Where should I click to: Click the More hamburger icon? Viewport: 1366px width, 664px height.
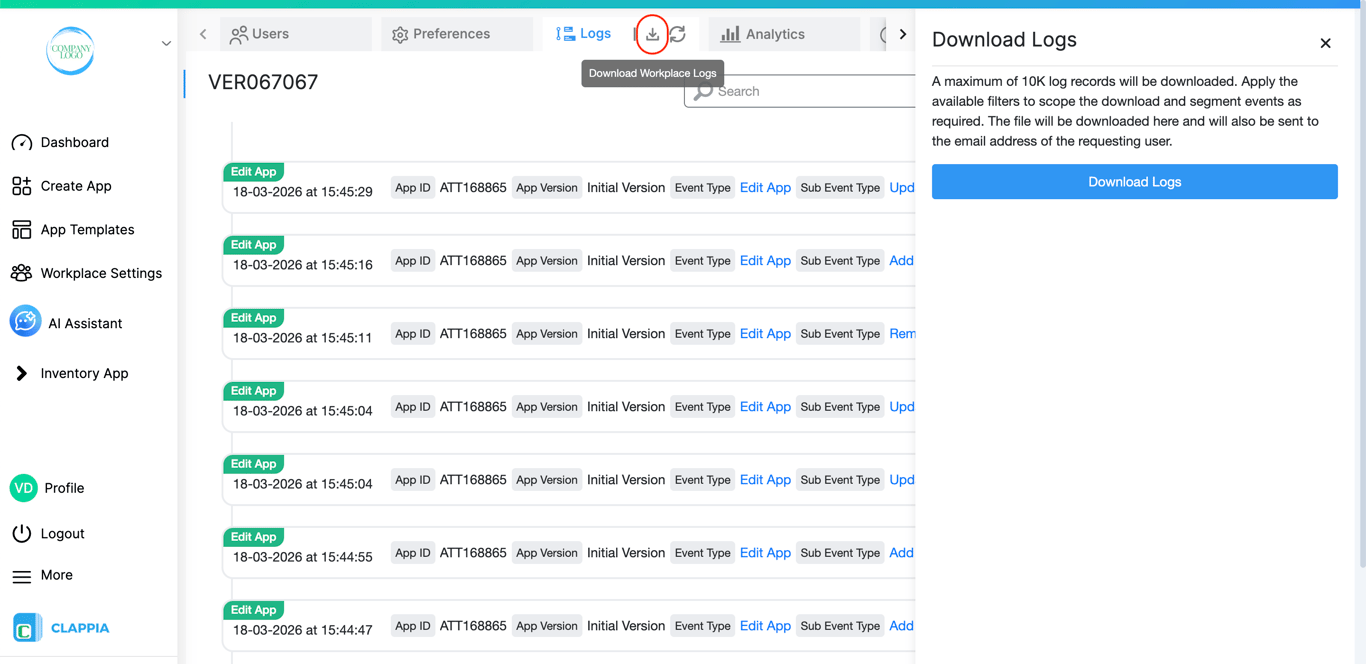click(x=21, y=576)
